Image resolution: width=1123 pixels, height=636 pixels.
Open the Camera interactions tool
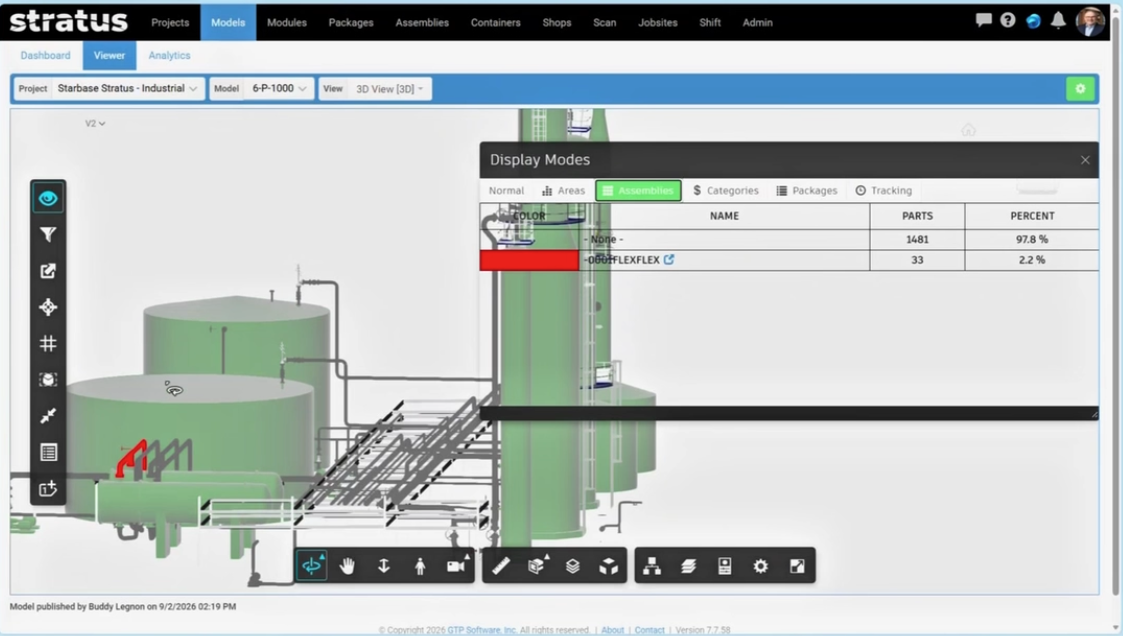(x=457, y=566)
